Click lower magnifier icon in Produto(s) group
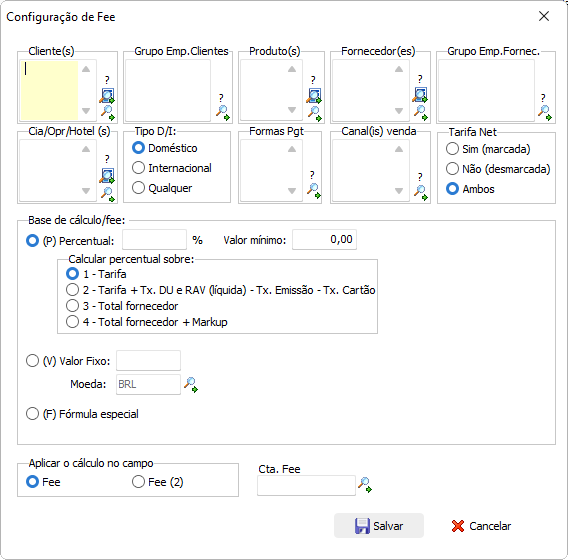Image resolution: width=568 pixels, height=560 pixels. (314, 113)
